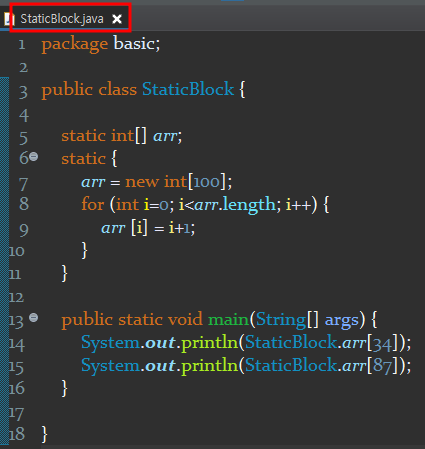This screenshot has width=425, height=449.
Task: Click 'basic;' on line 1
Action: [x=137, y=44]
